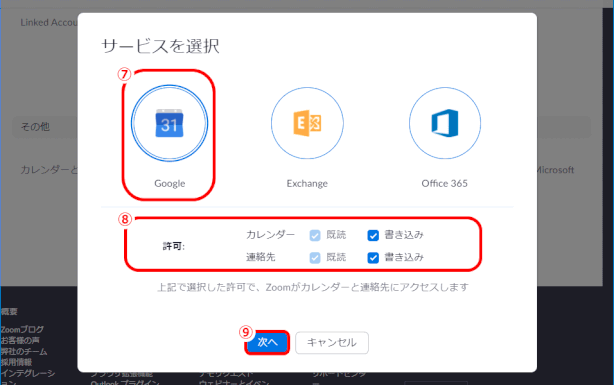Toggle contacts 連絡先 書き込み checkbox
The height and width of the screenshot is (385, 614).
click(x=373, y=258)
